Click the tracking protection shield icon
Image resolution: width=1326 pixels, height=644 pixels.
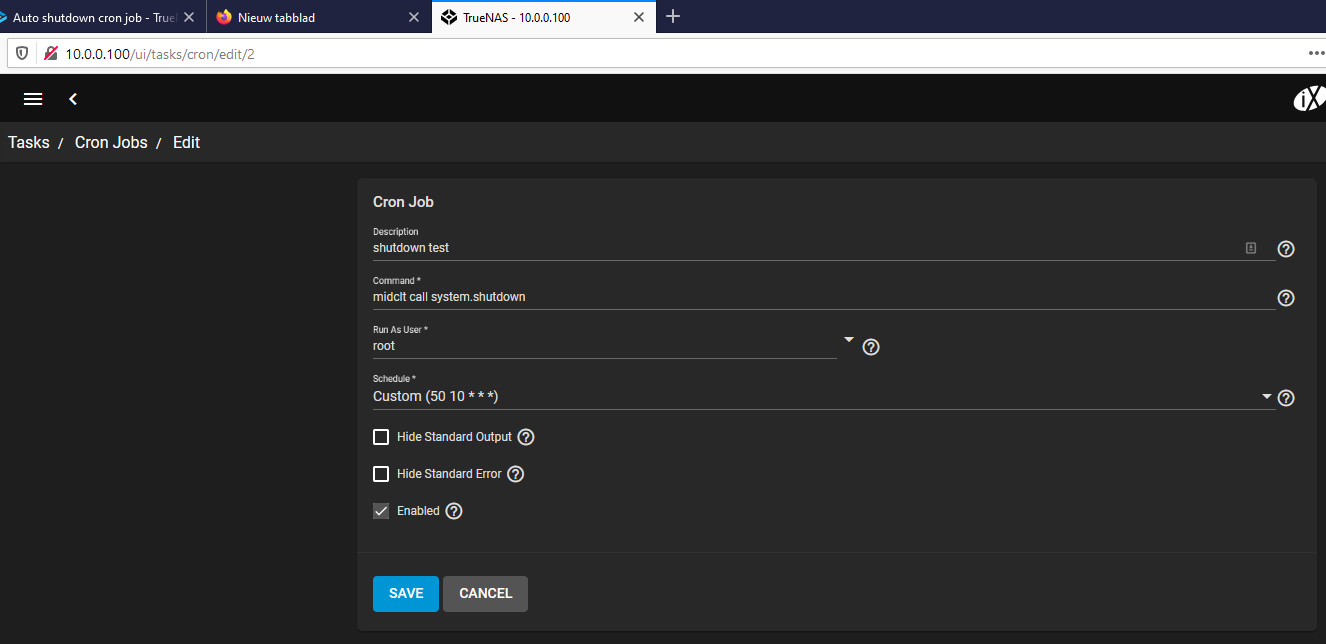tap(22, 53)
